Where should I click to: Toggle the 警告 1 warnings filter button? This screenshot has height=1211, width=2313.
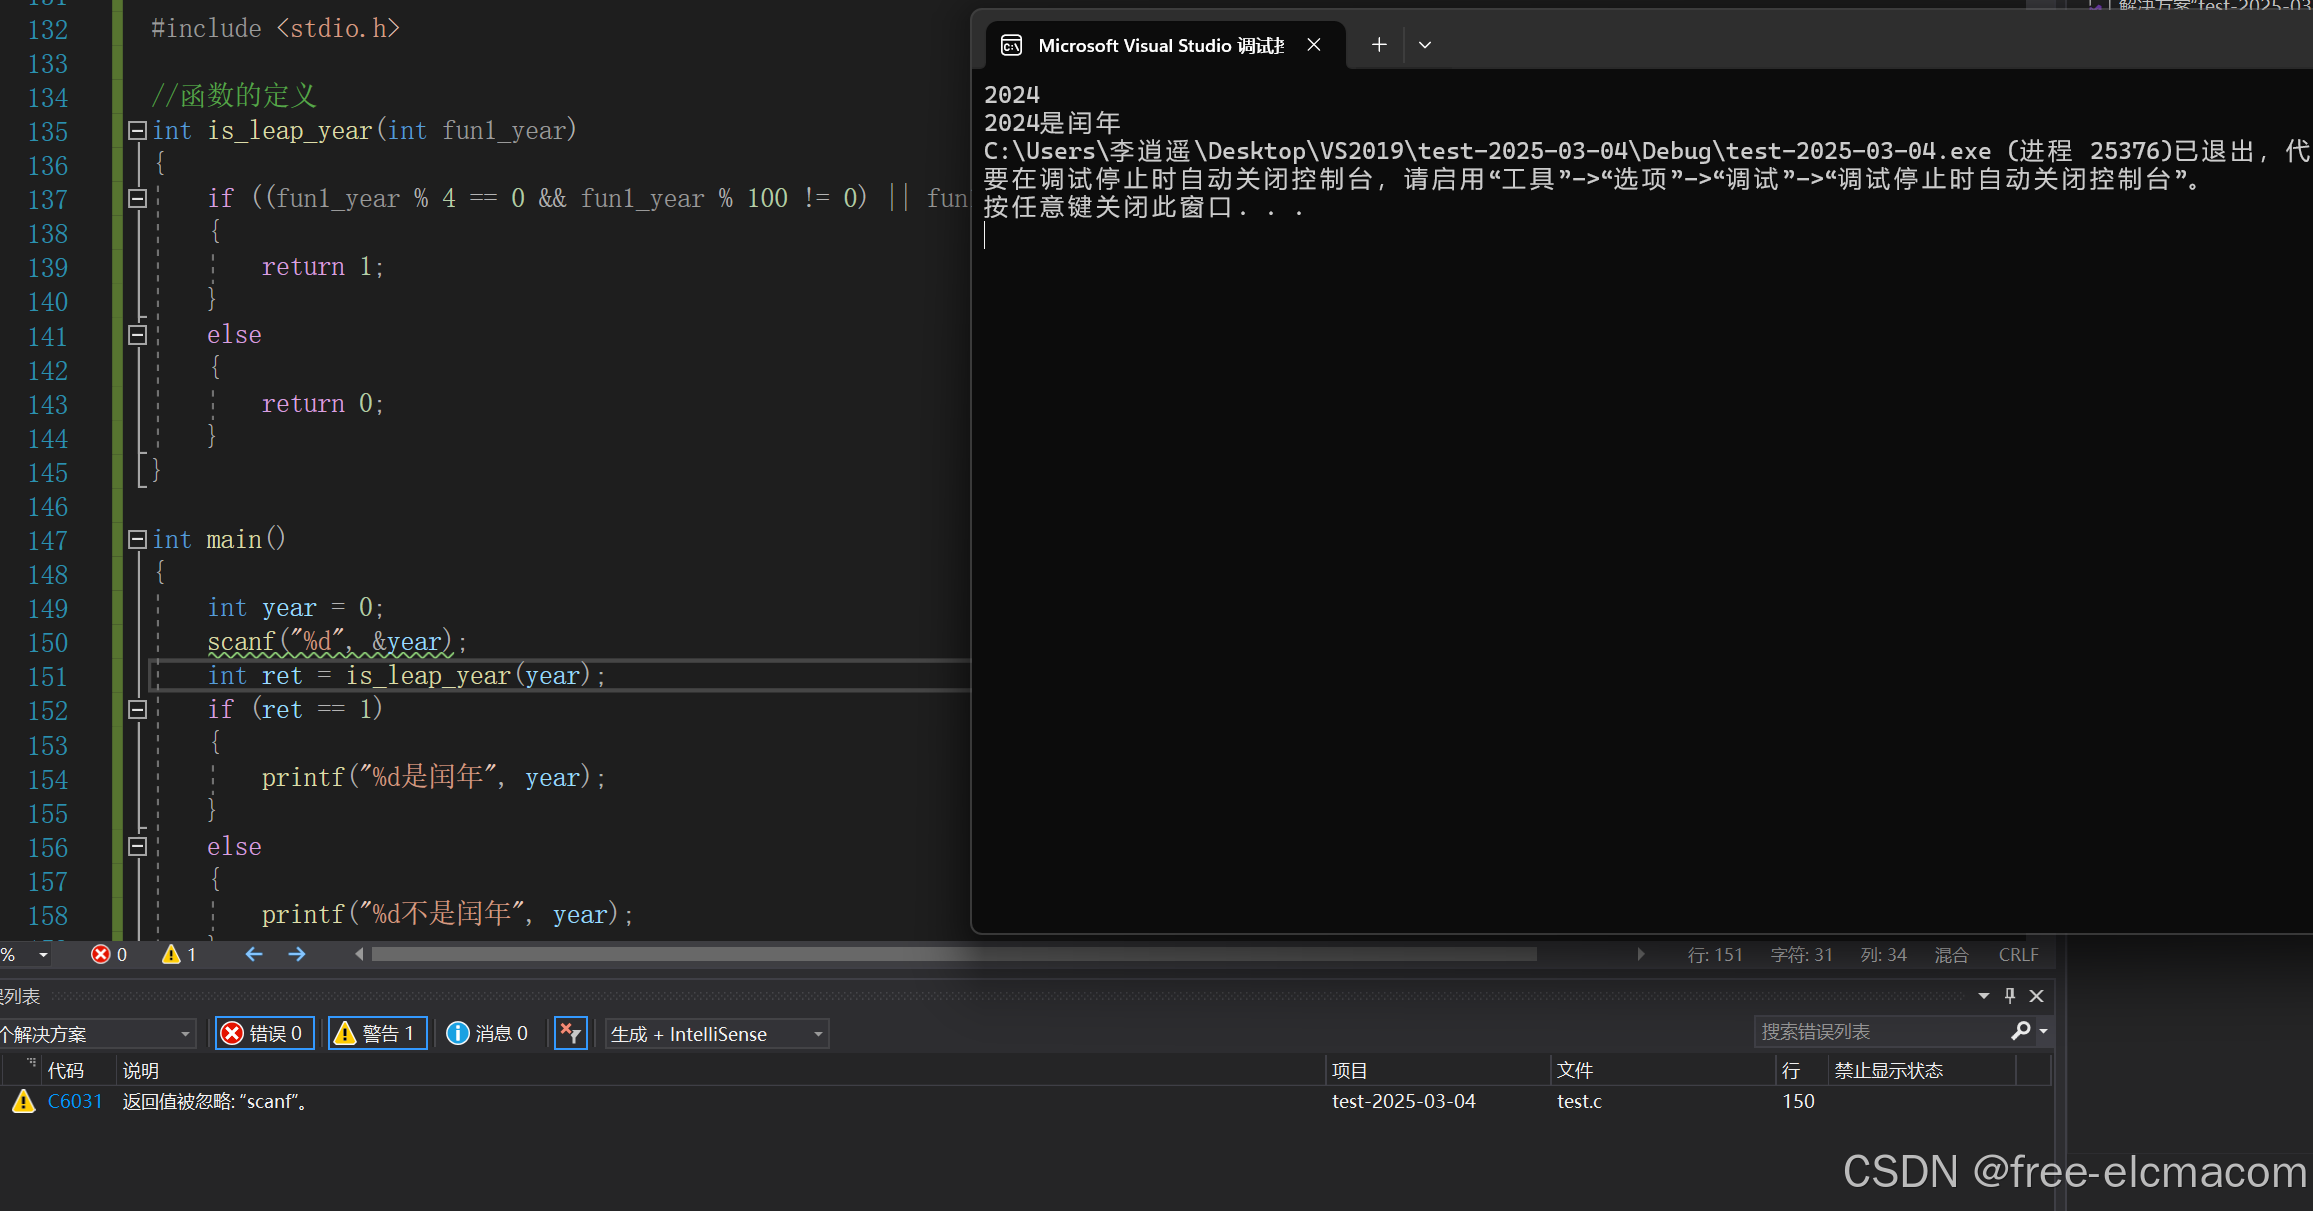[377, 1033]
